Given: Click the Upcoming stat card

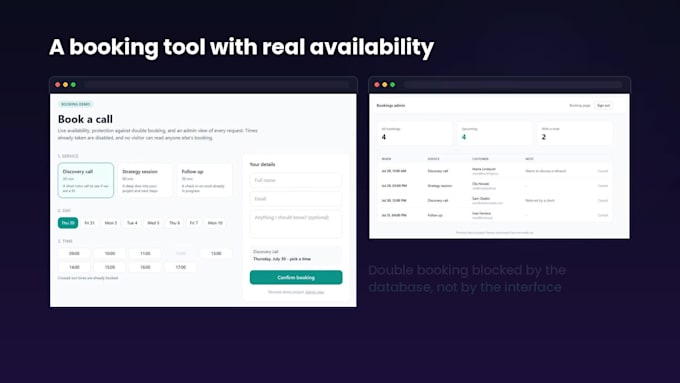Looking at the screenshot, I should click(x=494, y=133).
